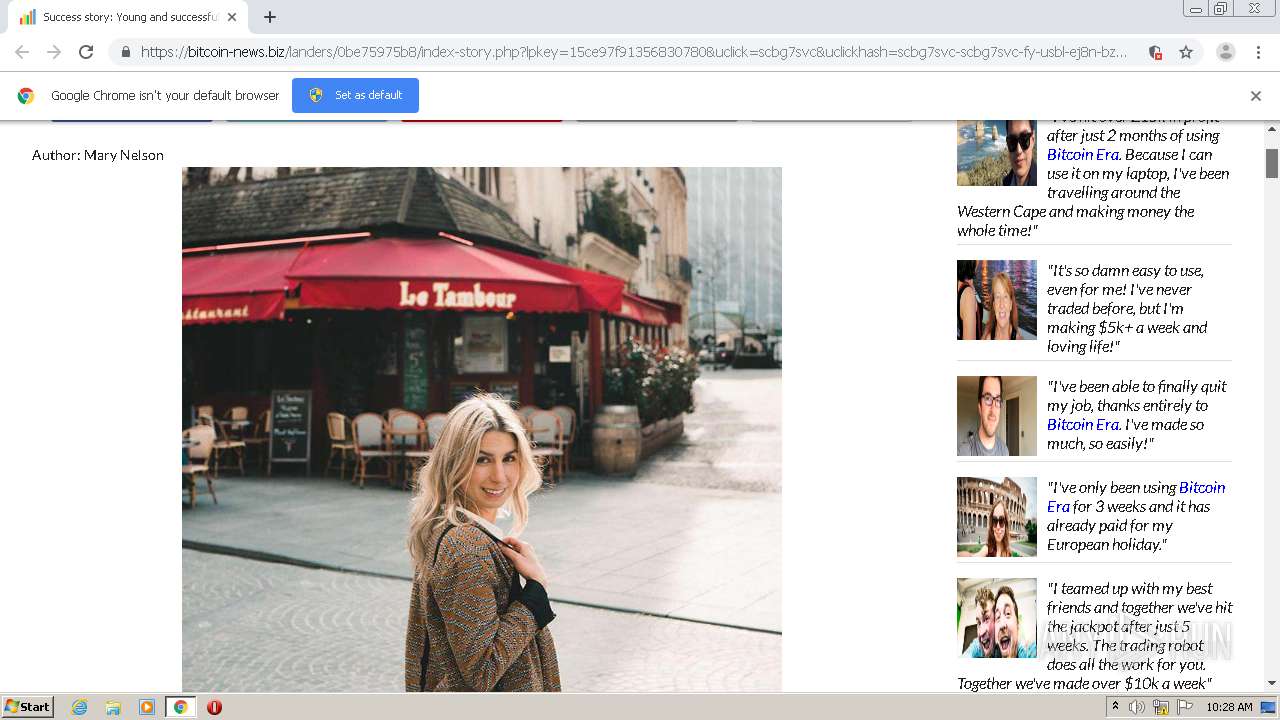Restore down the Chrome window
Image resolution: width=1280 pixels, height=720 pixels.
pyautogui.click(x=1220, y=9)
